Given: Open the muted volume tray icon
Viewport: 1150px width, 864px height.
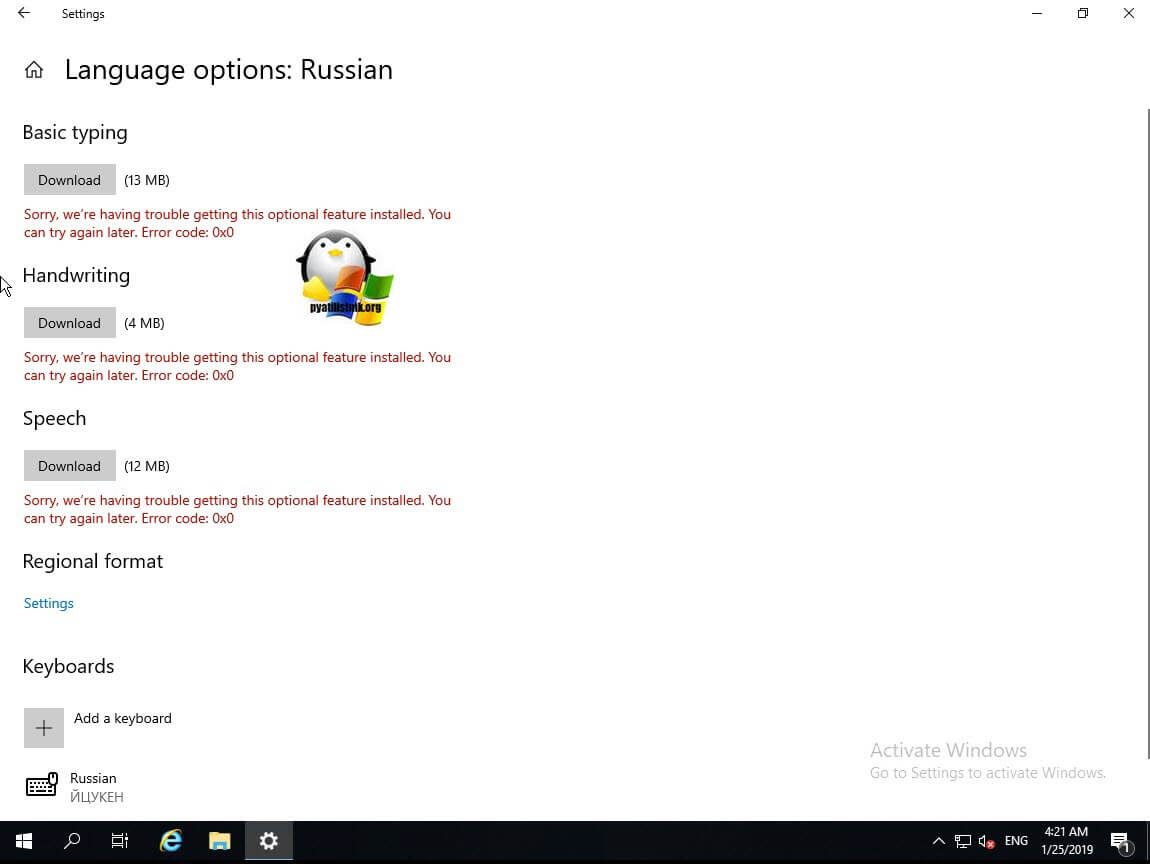Looking at the screenshot, I should [x=987, y=841].
